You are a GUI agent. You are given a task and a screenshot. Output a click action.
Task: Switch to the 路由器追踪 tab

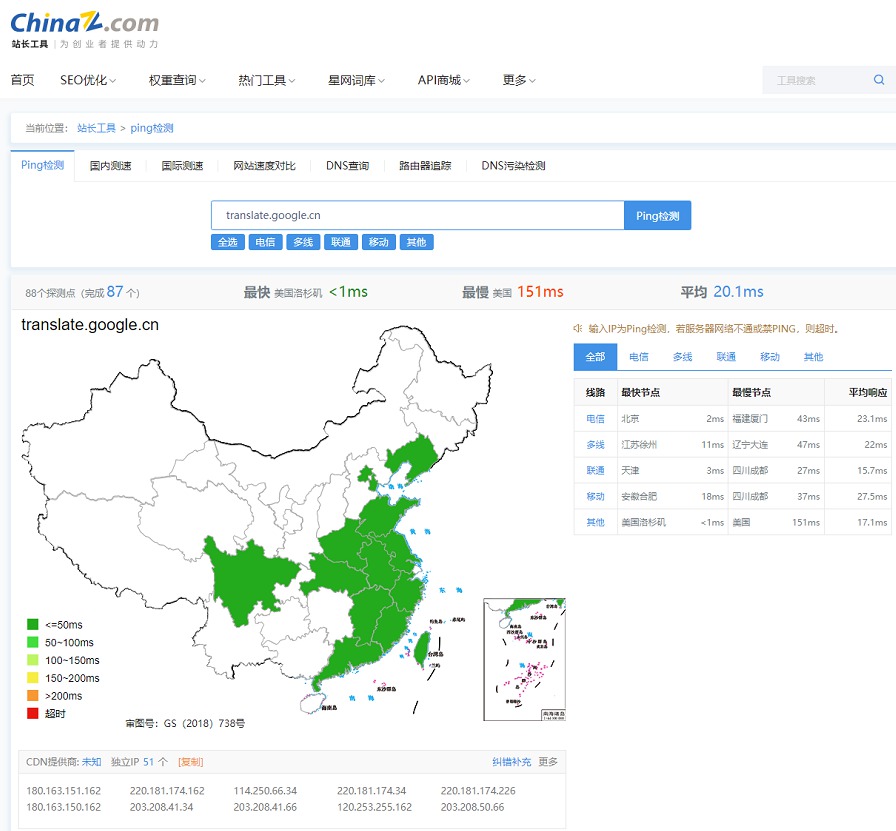pyautogui.click(x=425, y=166)
